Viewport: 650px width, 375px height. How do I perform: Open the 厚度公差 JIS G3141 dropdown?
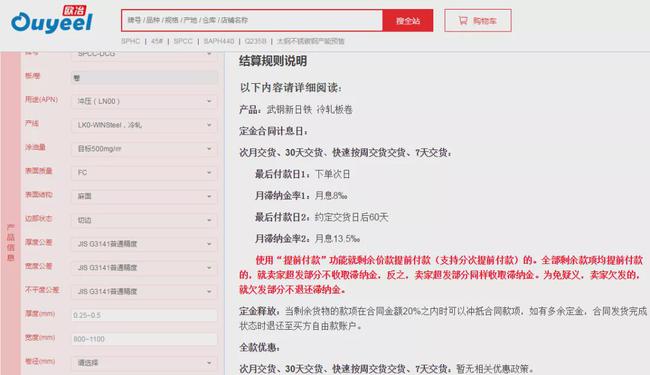coord(144,244)
